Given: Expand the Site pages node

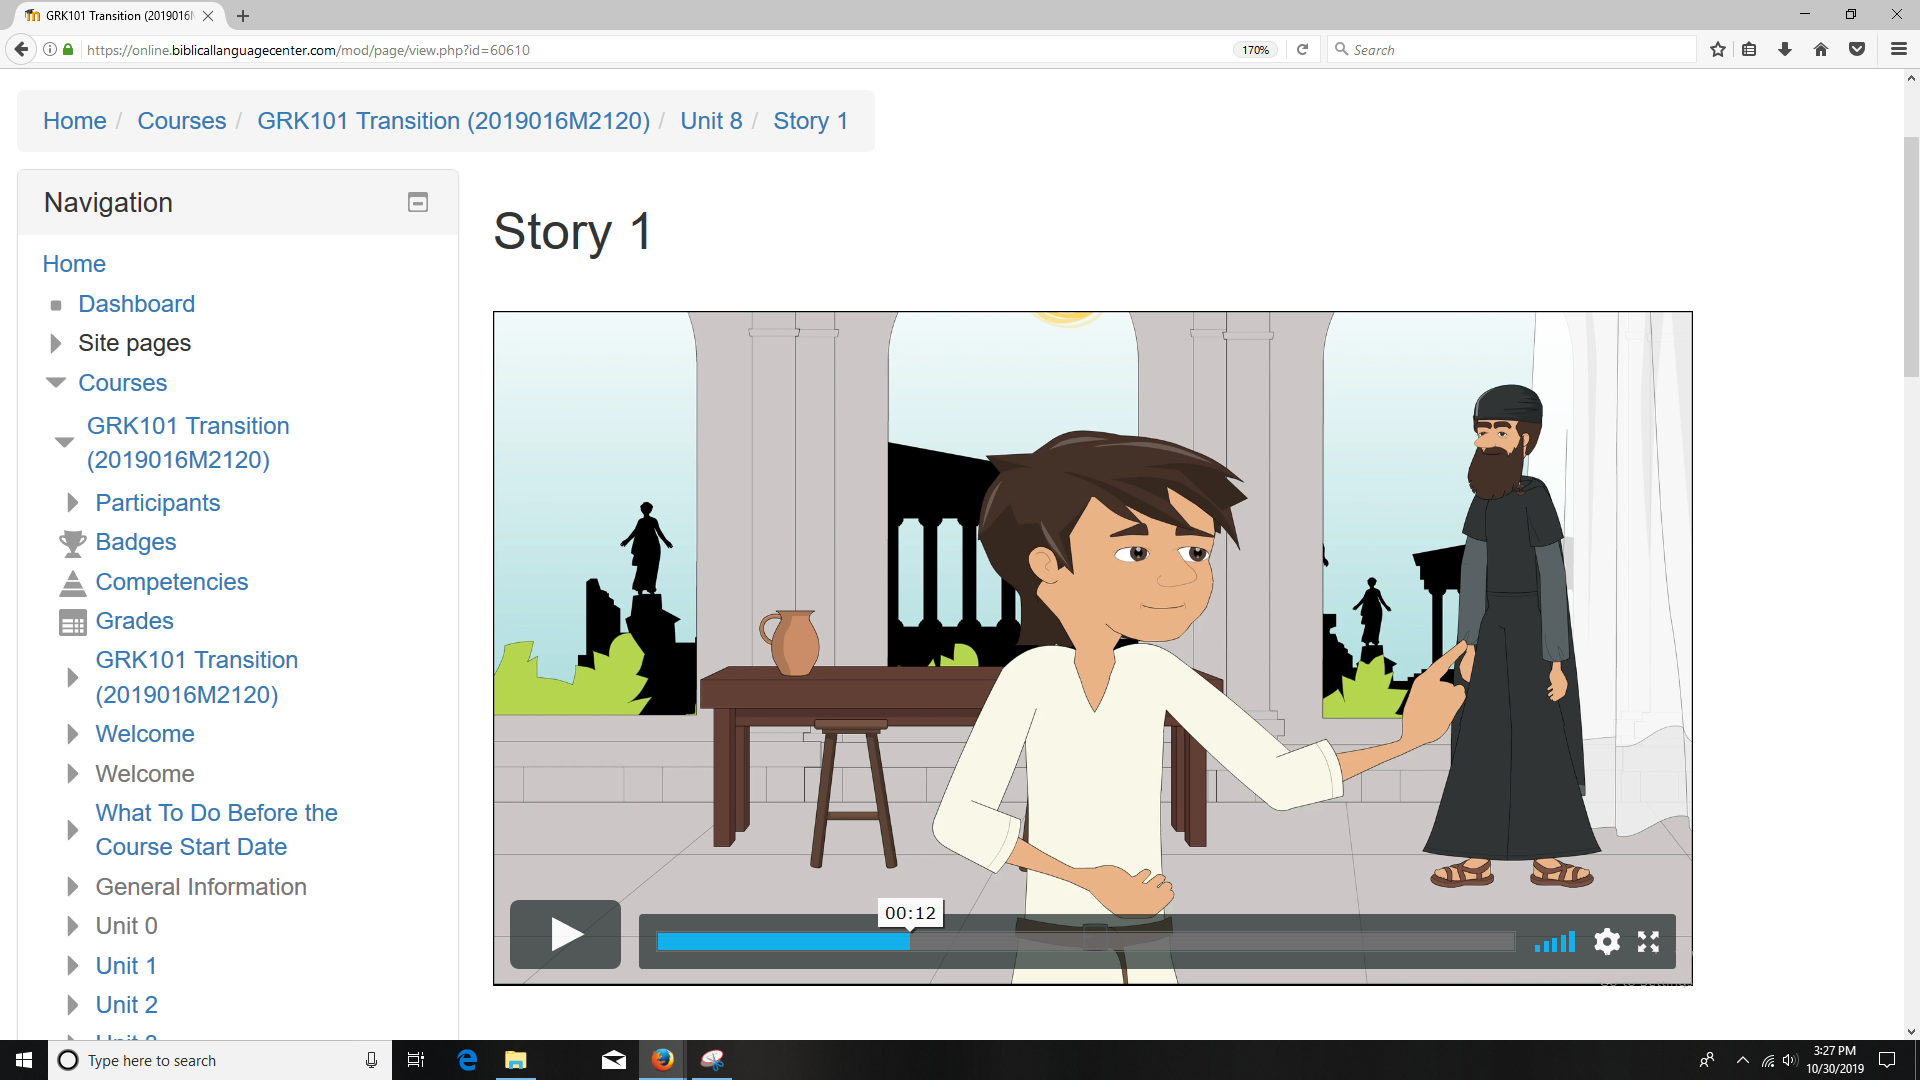Looking at the screenshot, I should coord(56,343).
